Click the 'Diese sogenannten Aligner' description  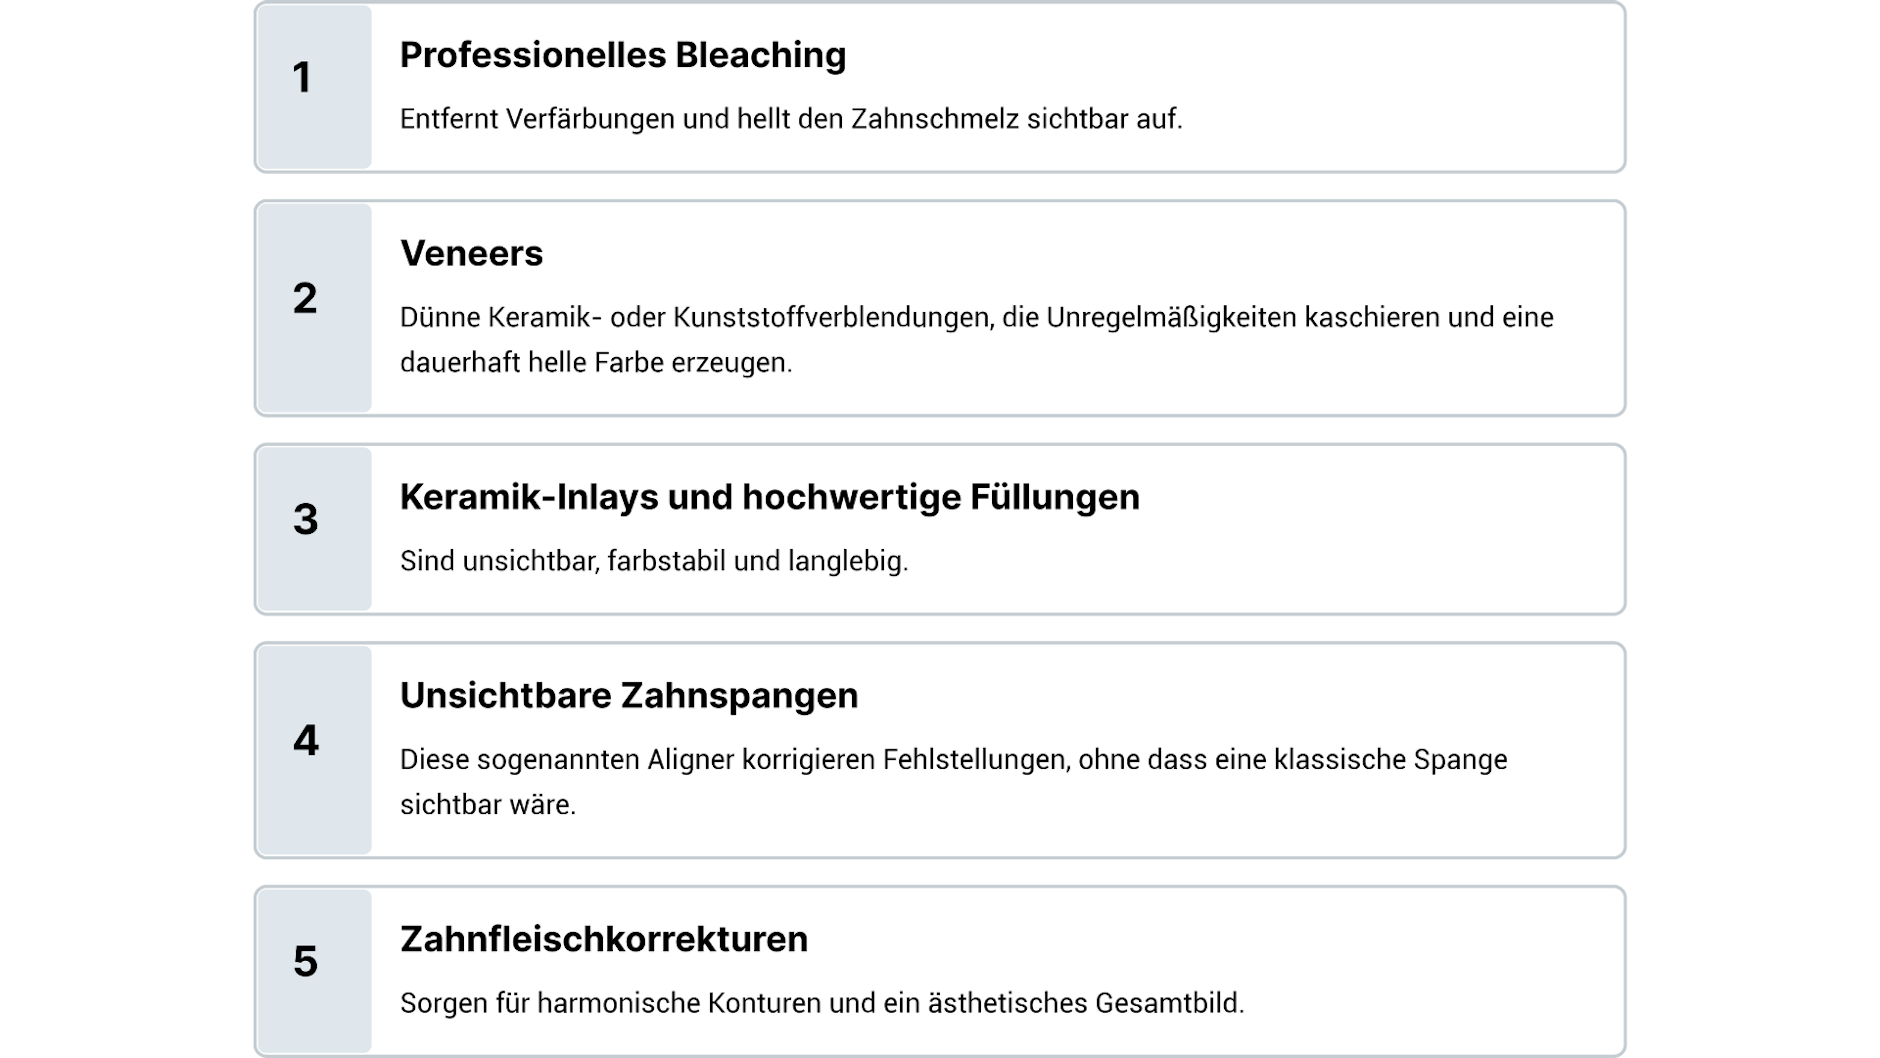click(953, 759)
